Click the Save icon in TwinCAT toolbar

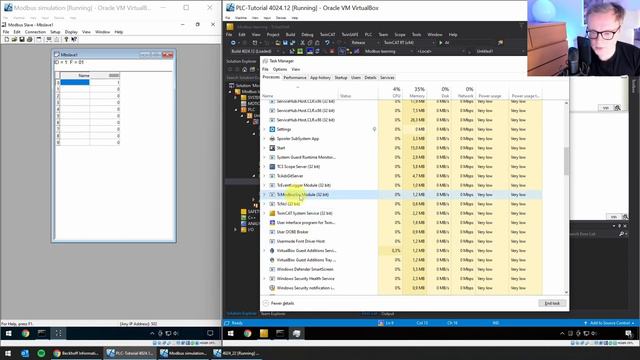pyautogui.click(x=285, y=42)
